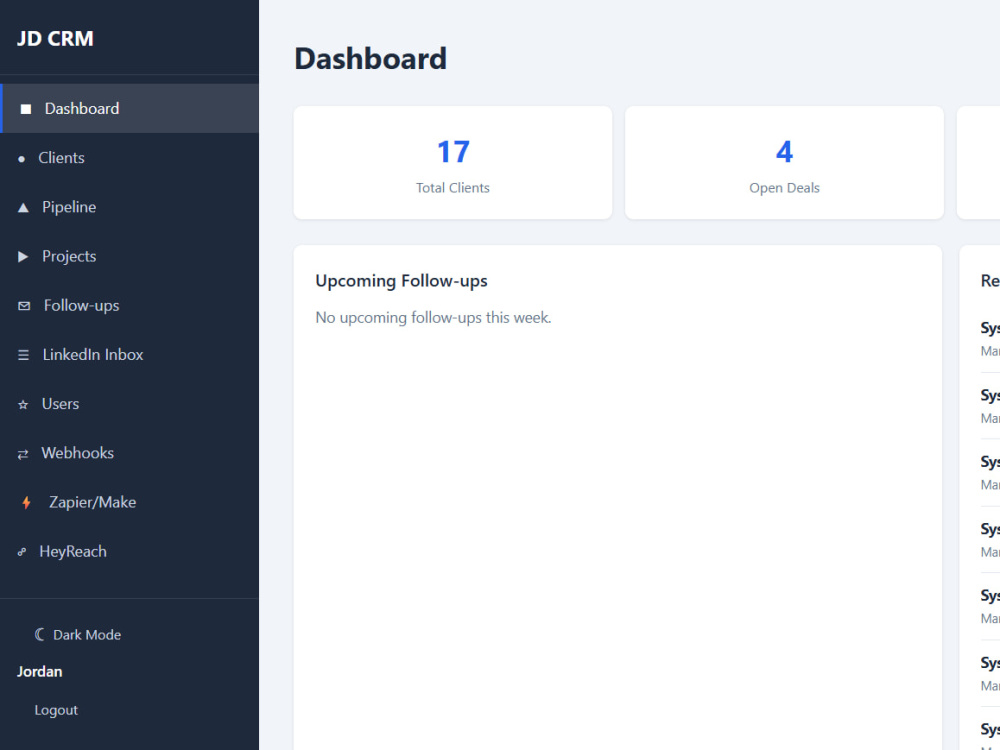This screenshot has width=1000, height=750.
Task: Click the Pipeline triangle icon
Action: [x=24, y=207]
